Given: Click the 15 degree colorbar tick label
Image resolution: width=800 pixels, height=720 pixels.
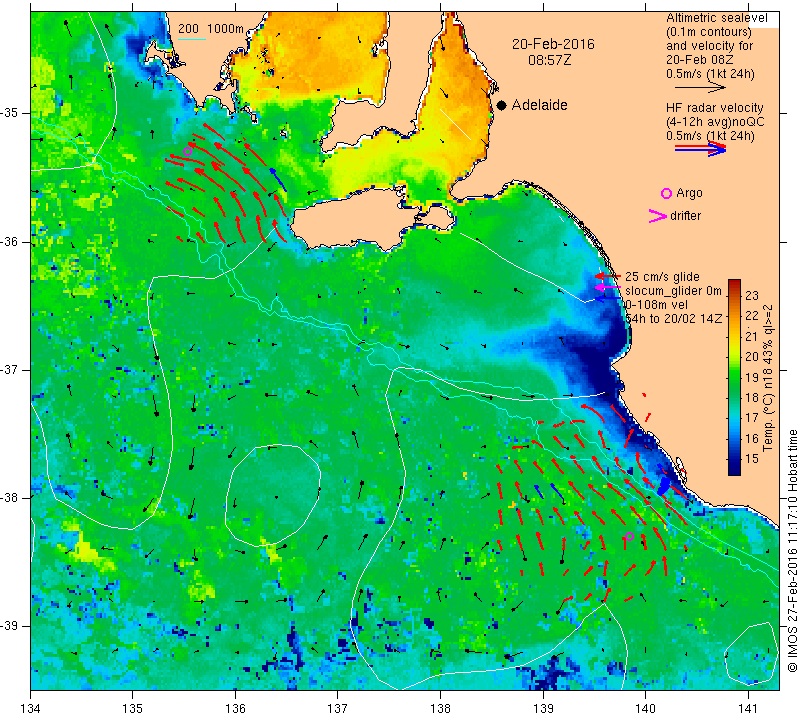Looking at the screenshot, I should tap(752, 459).
